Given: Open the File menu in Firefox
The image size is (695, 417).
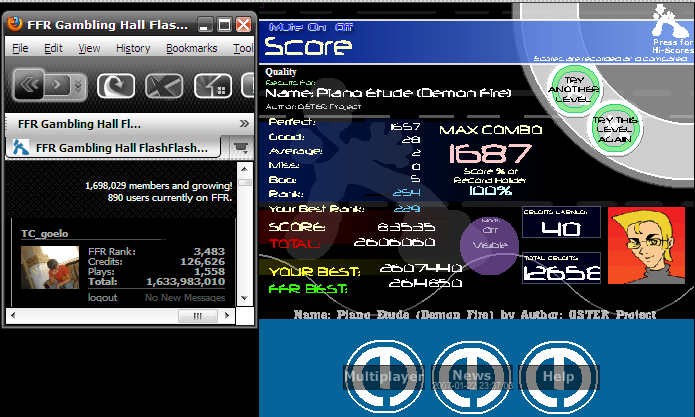Looking at the screenshot, I should point(20,48).
